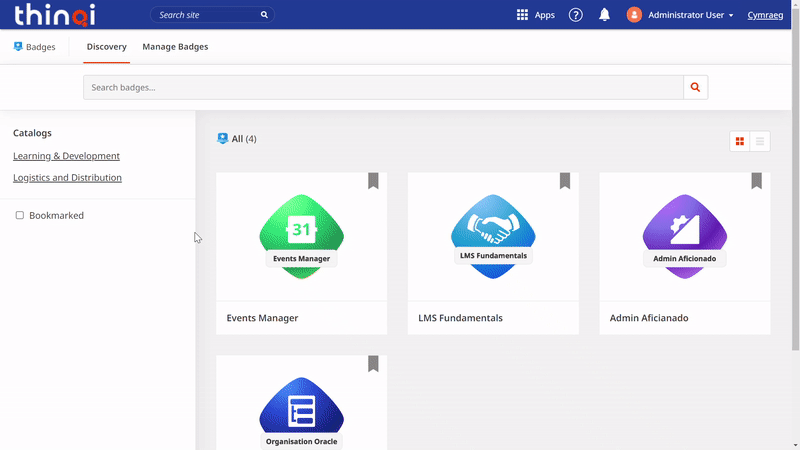
Task: Switch to list view
Action: point(760,141)
